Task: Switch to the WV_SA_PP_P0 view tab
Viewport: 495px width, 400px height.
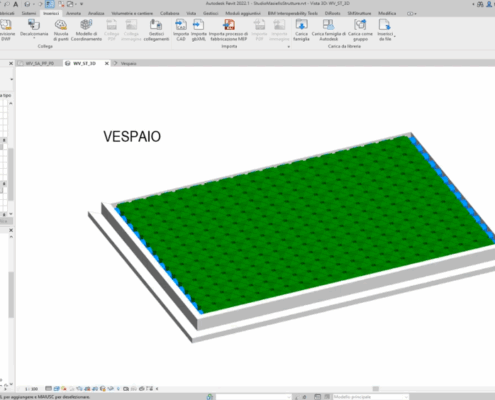Action: 40,63
